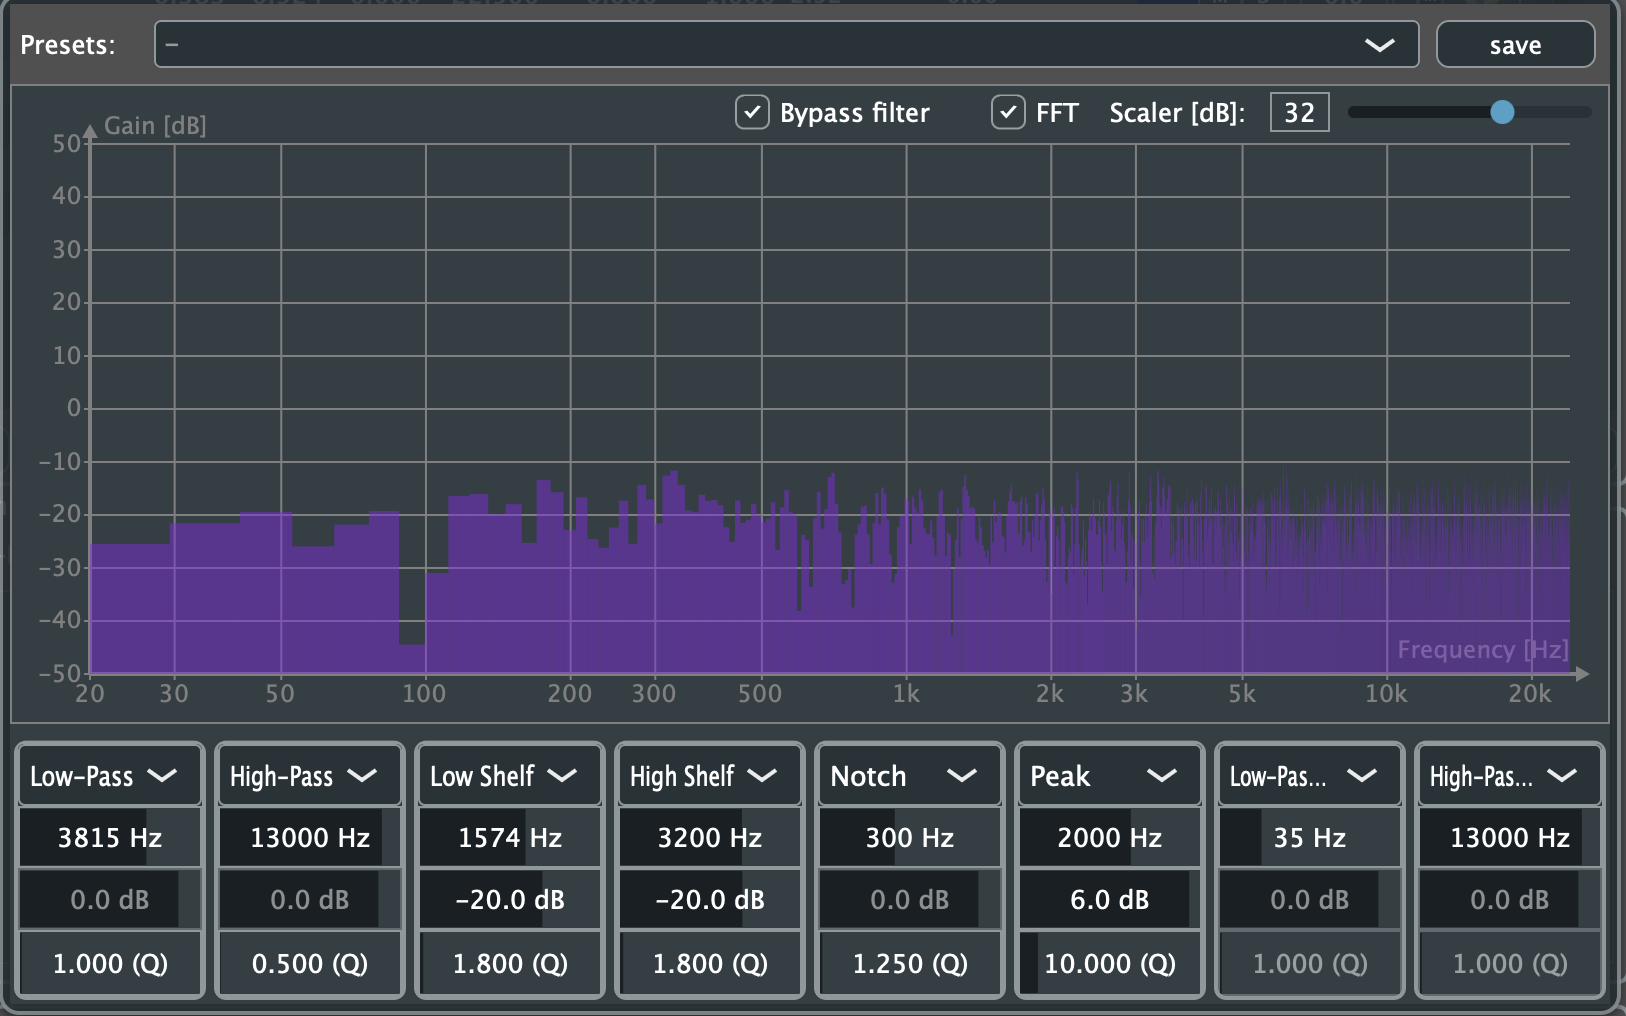The image size is (1626, 1016).
Task: Click the Peak band 6.0 dB gain field
Action: coord(1108,899)
